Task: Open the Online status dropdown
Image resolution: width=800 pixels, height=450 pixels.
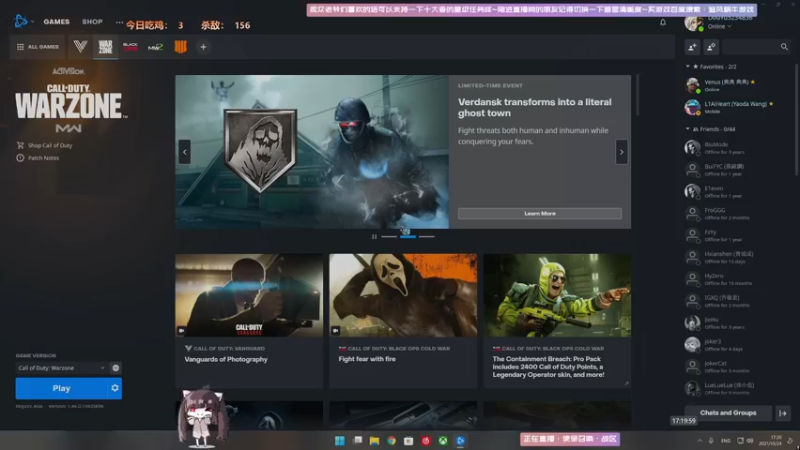Action: 719,27
